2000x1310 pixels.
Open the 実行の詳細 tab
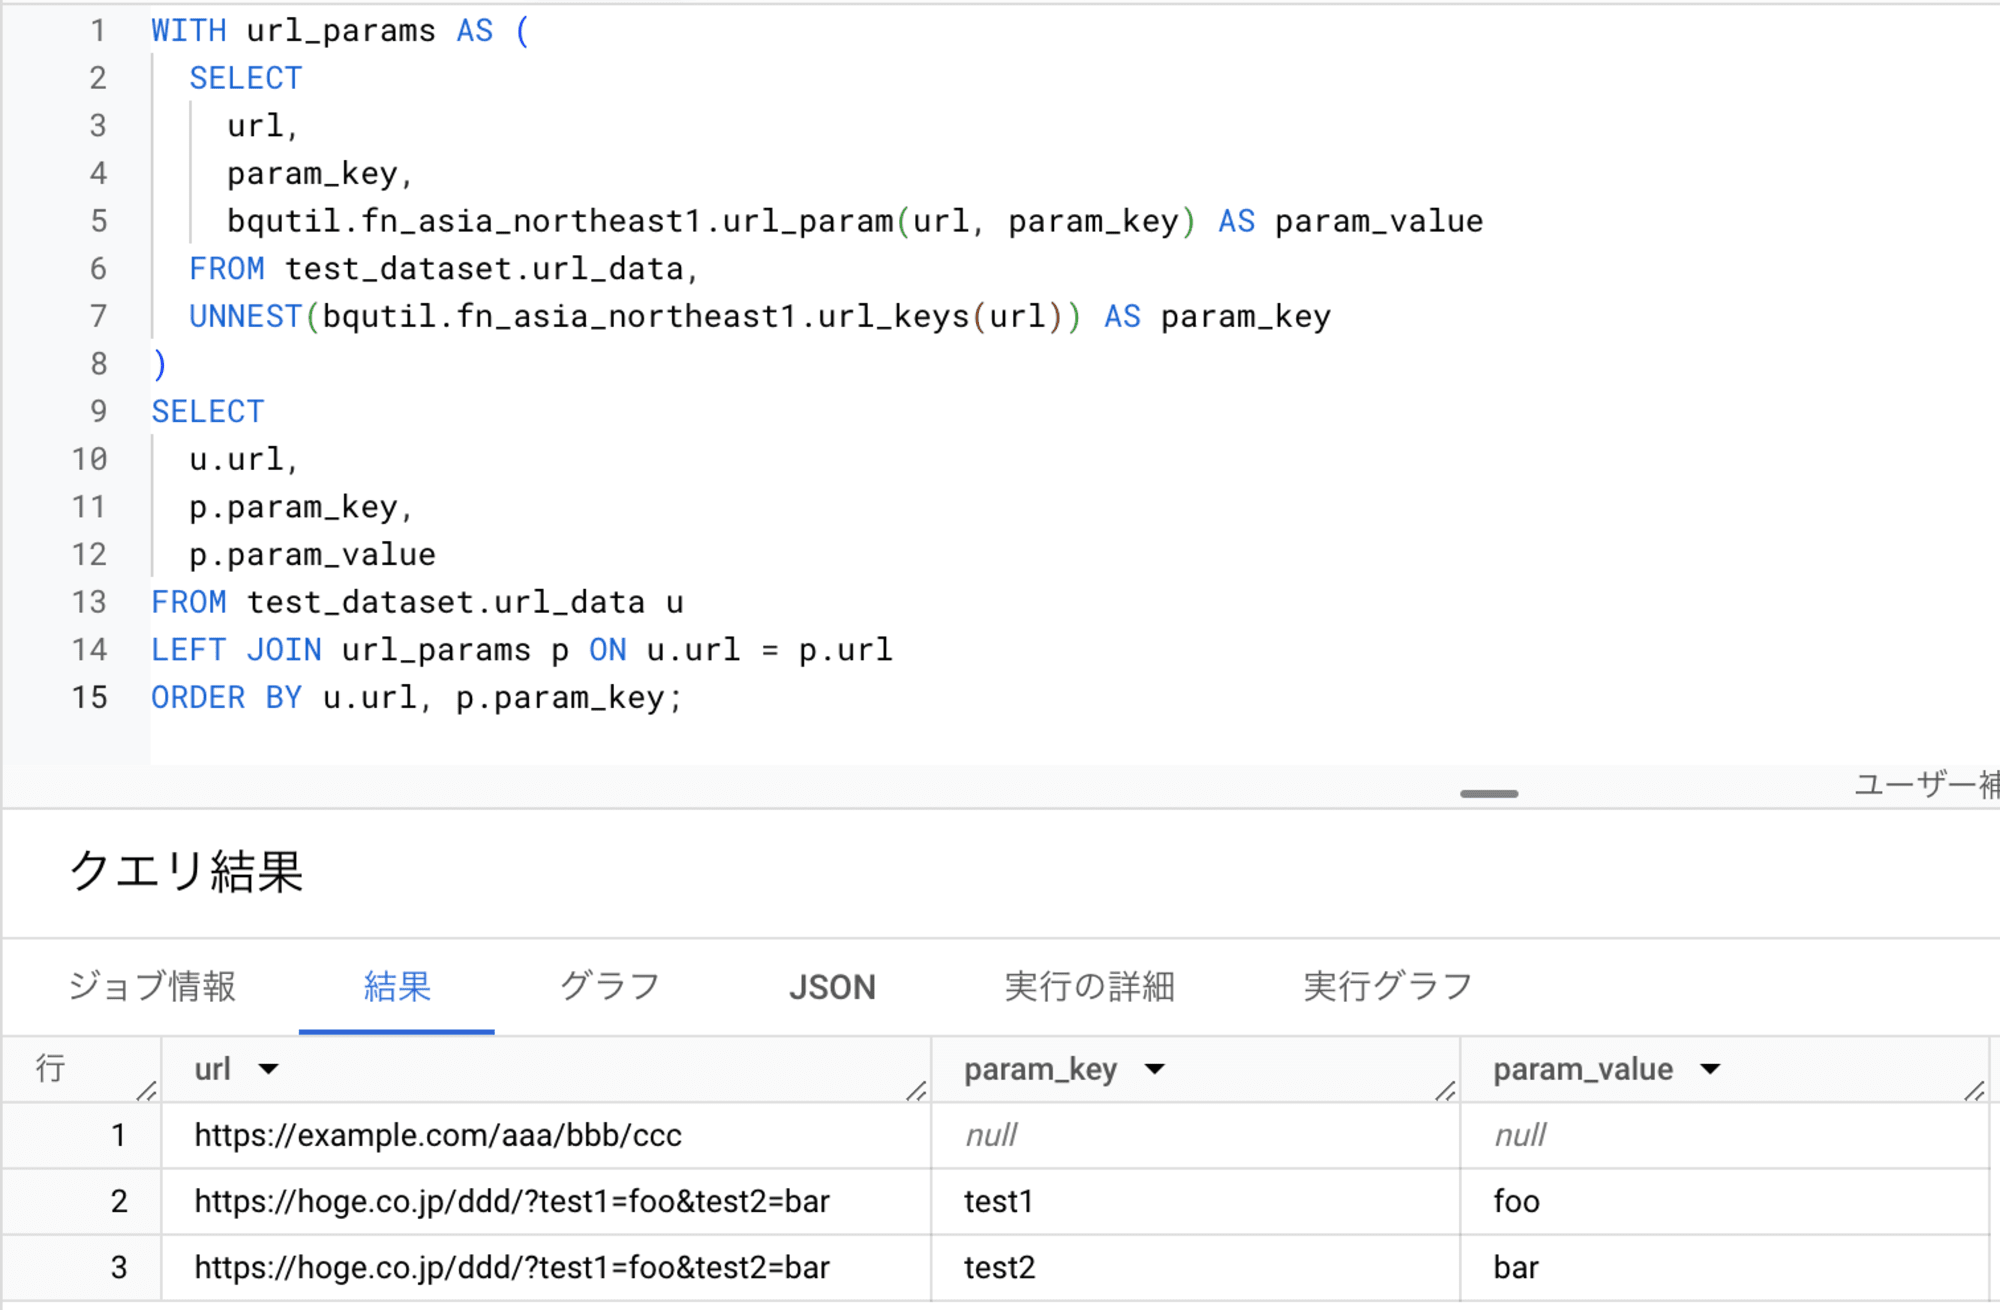[x=1089, y=986]
